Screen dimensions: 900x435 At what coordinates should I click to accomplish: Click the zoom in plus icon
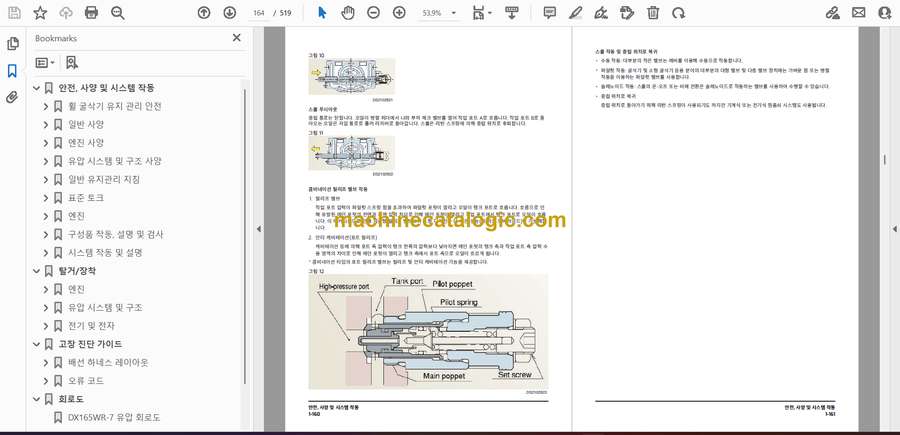(399, 13)
